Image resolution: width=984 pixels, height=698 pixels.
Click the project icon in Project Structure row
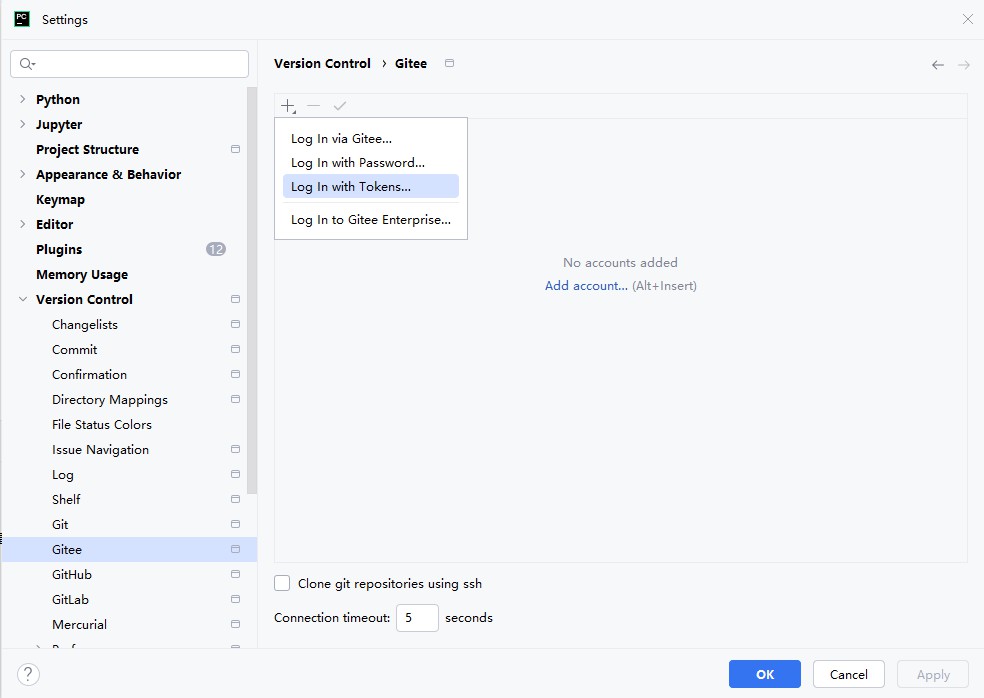click(x=235, y=149)
